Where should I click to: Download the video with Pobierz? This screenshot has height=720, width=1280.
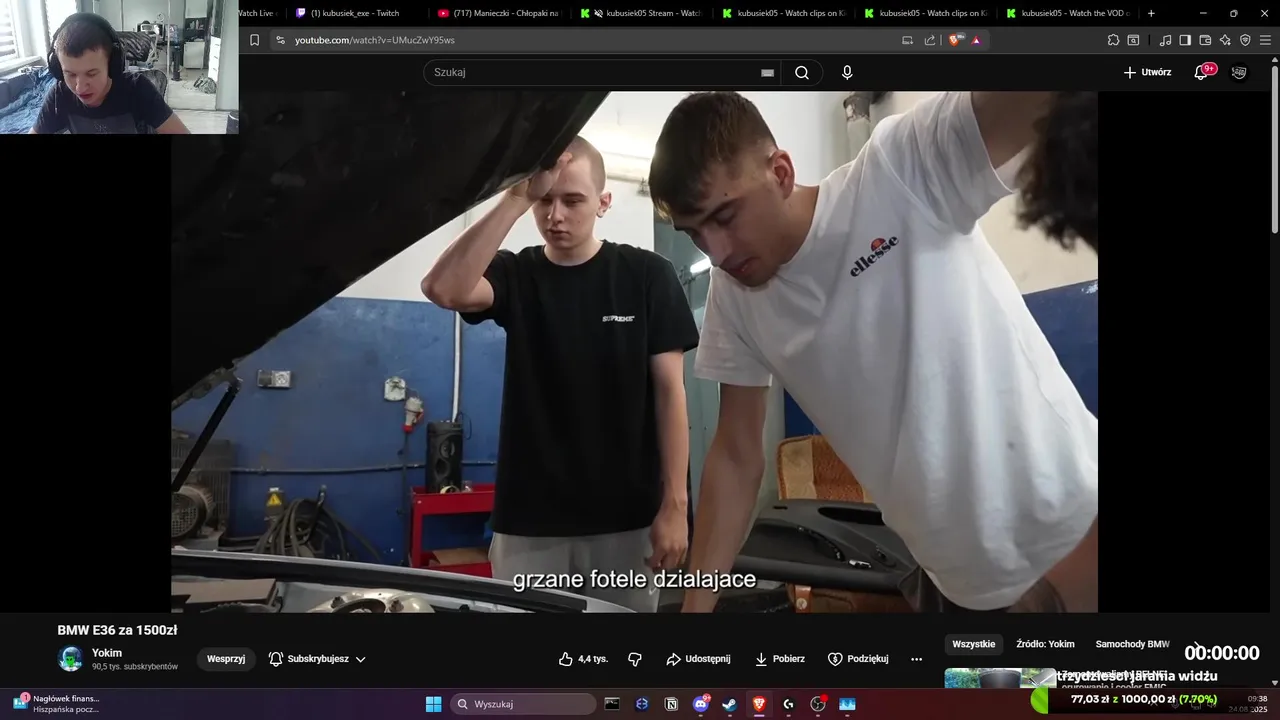tap(779, 659)
